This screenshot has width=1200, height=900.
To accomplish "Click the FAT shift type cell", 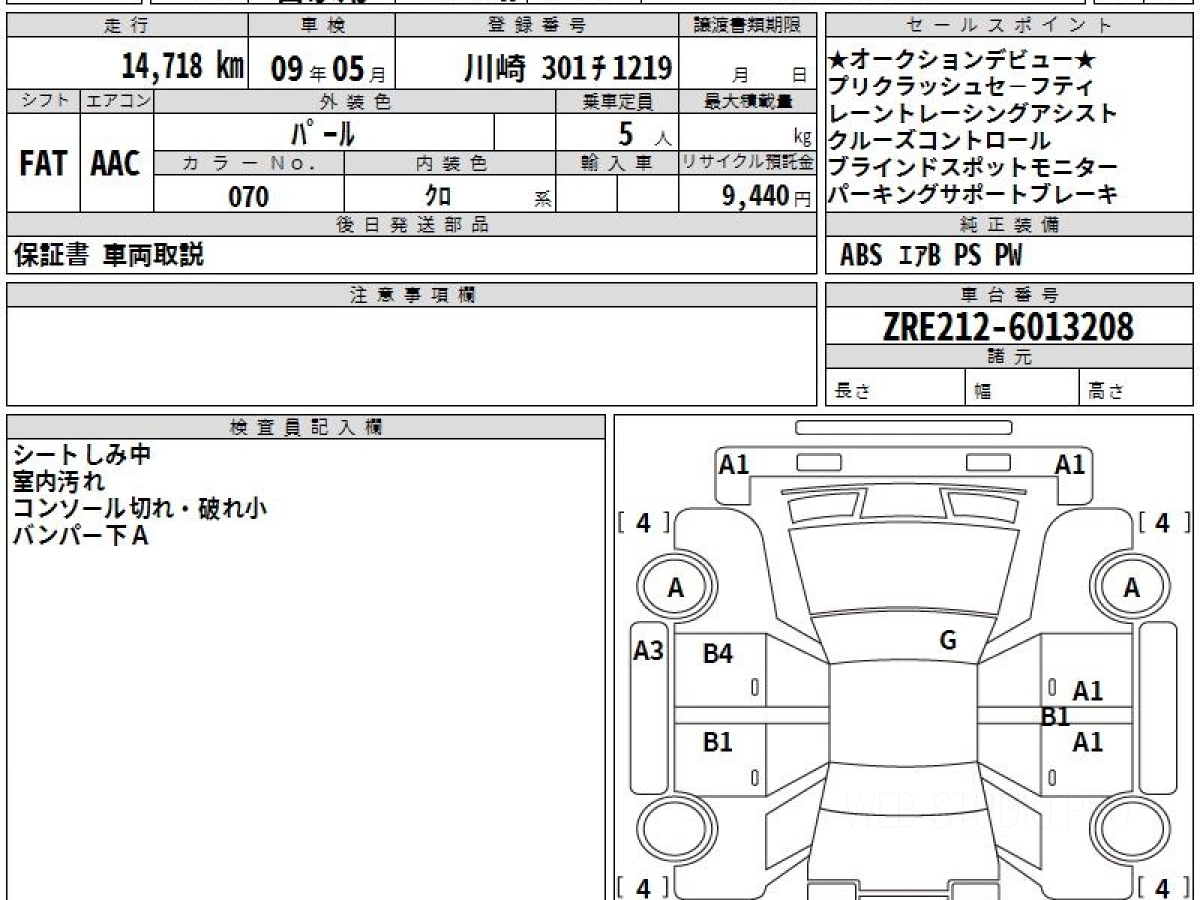I will 43,164.
